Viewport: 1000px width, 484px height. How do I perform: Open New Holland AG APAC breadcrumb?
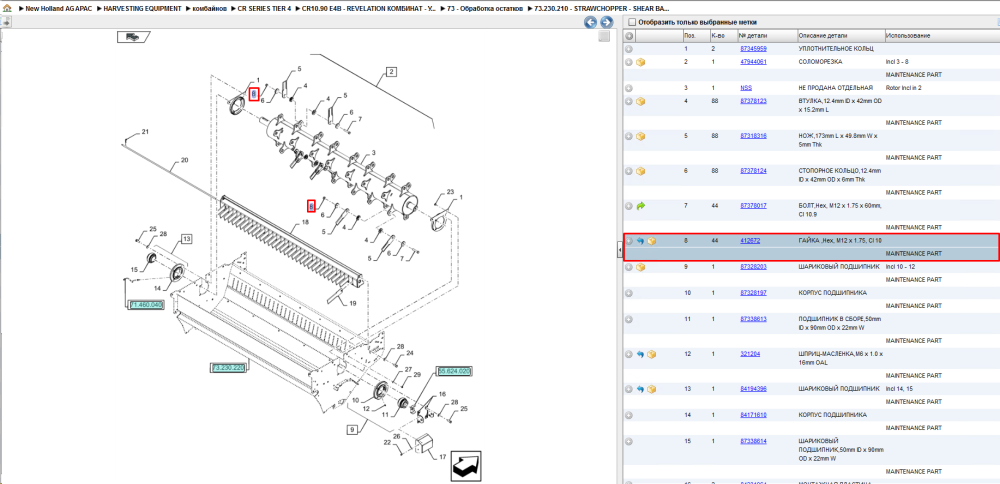tap(61, 9)
